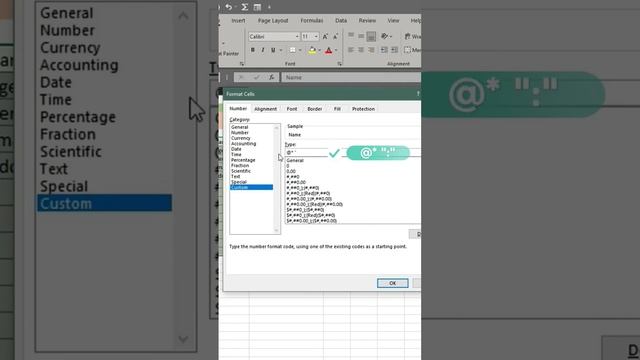
Task: Toggle Underline formatting in the ribbon
Action: tap(273, 50)
